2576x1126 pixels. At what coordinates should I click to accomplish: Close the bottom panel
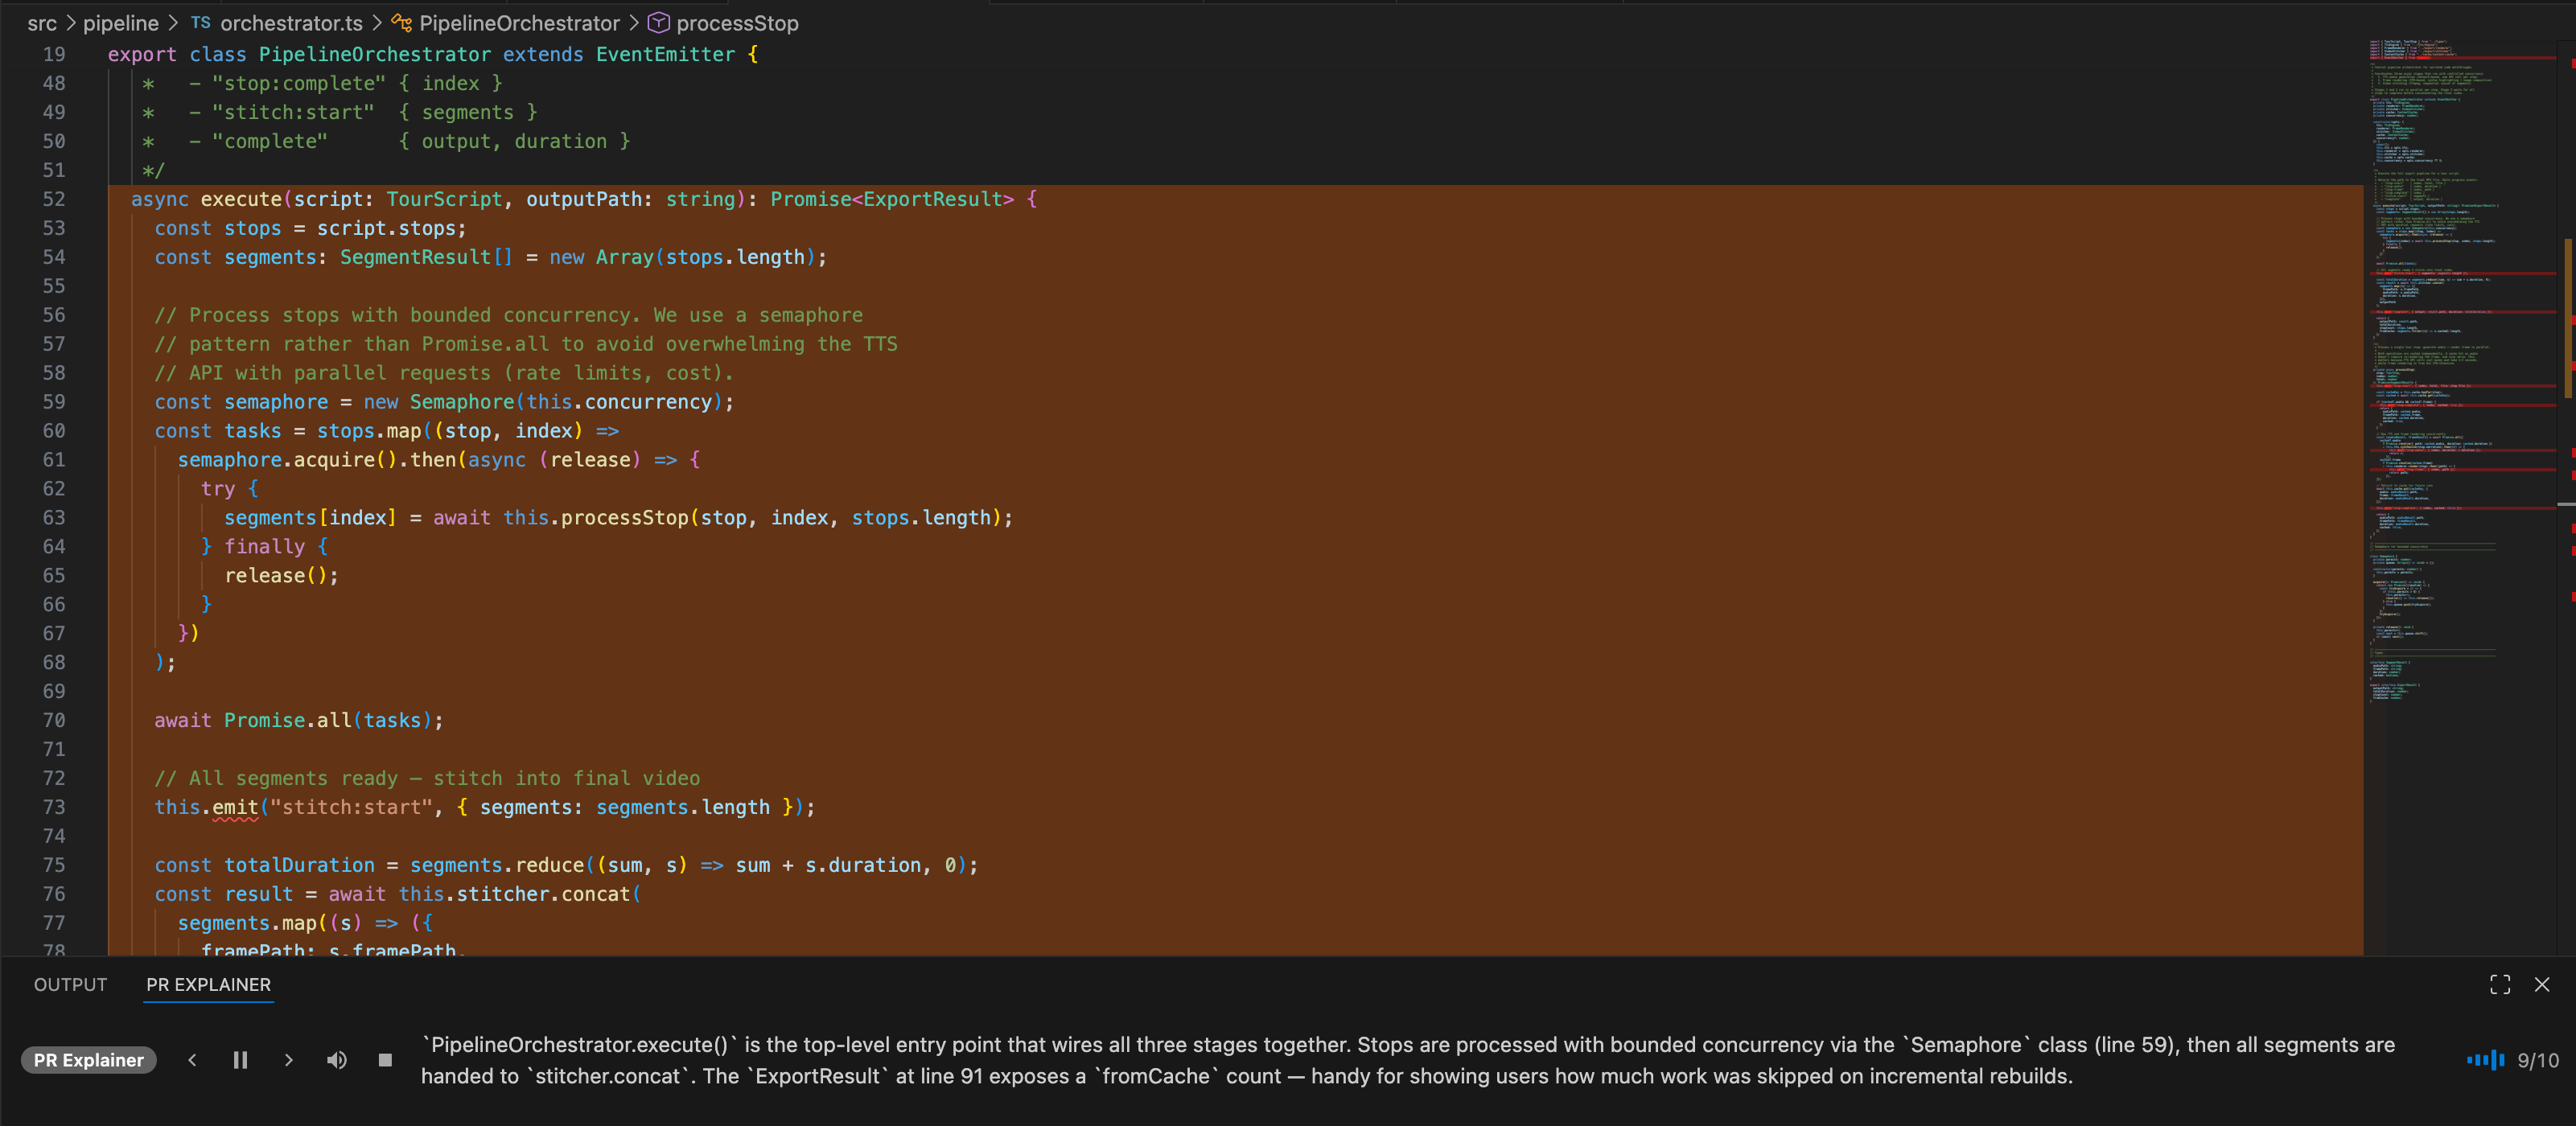(2542, 985)
